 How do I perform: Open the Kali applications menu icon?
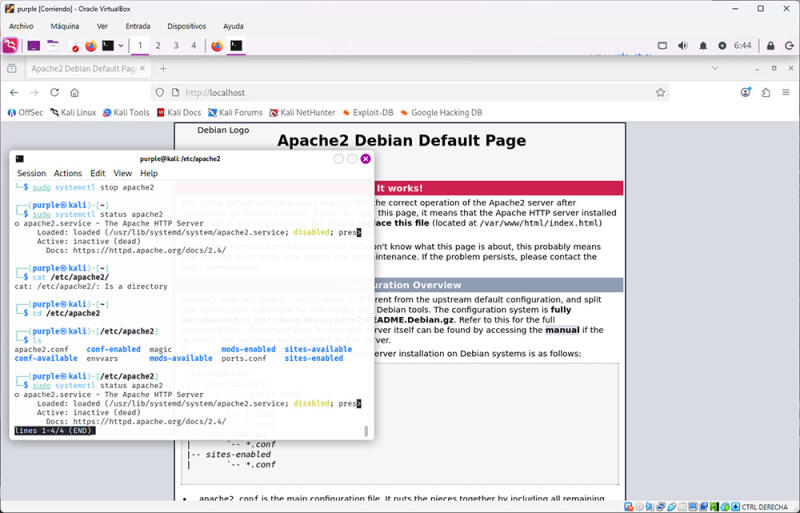[x=10, y=45]
